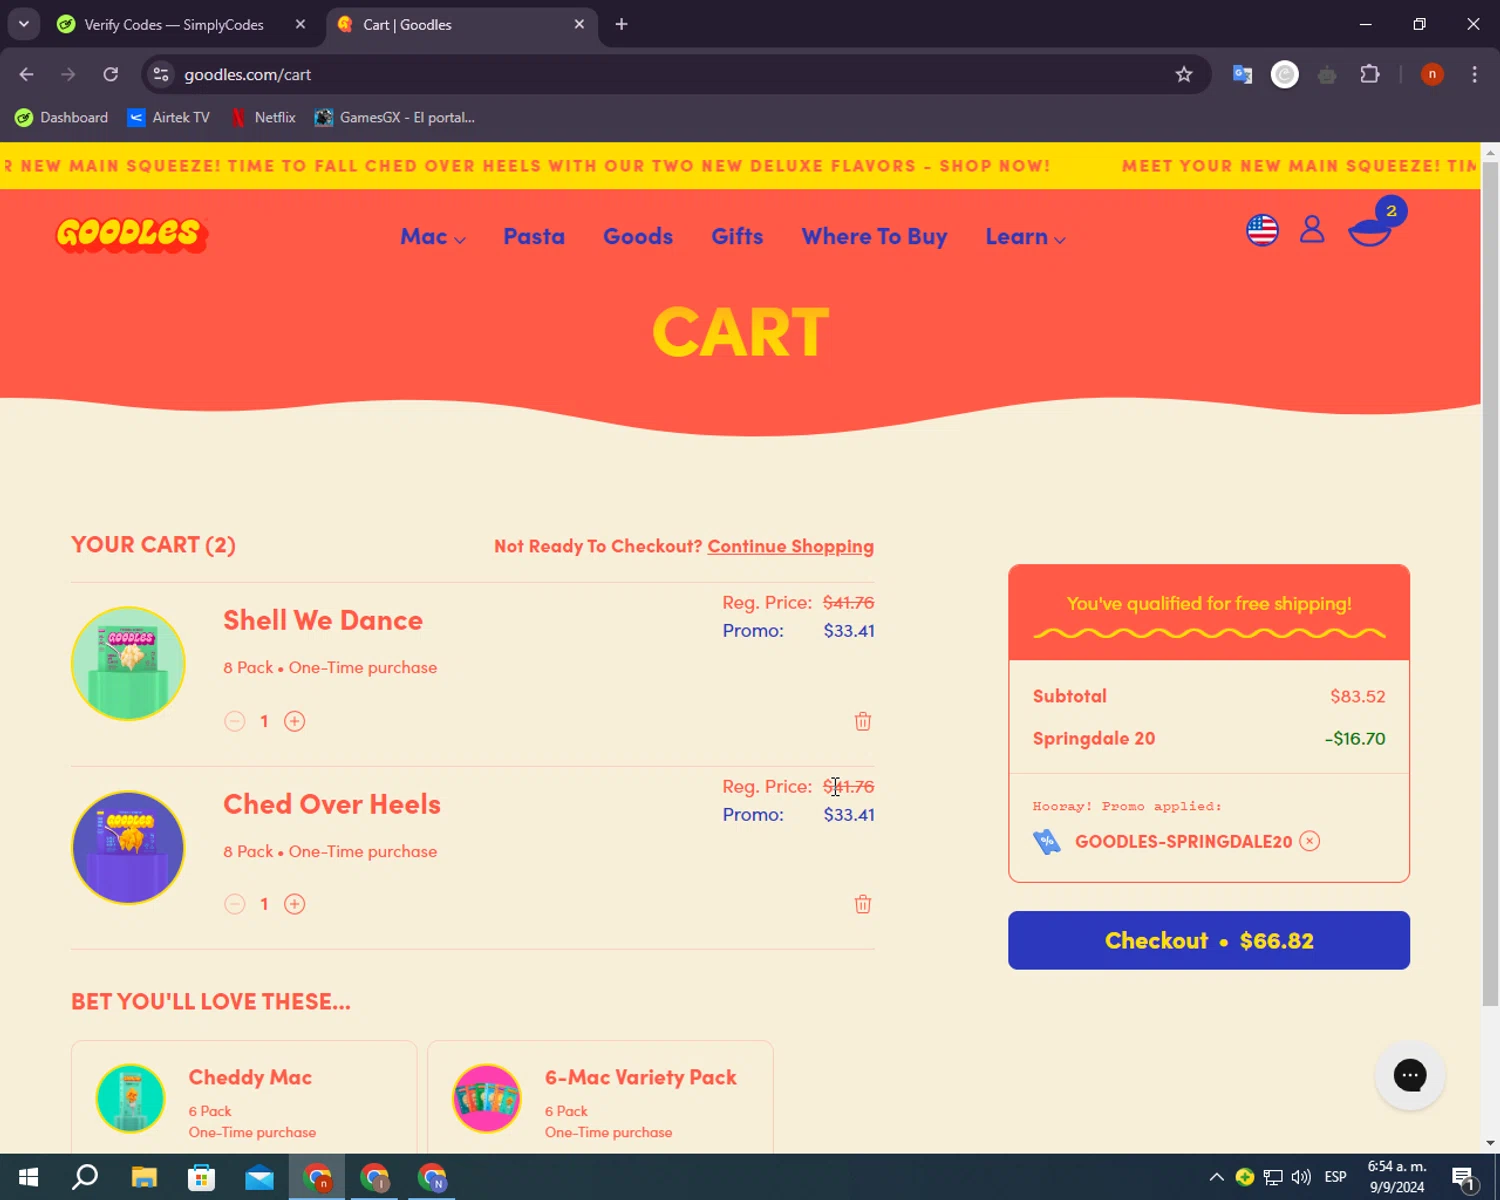Open Windows taskbar search
The image size is (1500, 1200).
[85, 1177]
